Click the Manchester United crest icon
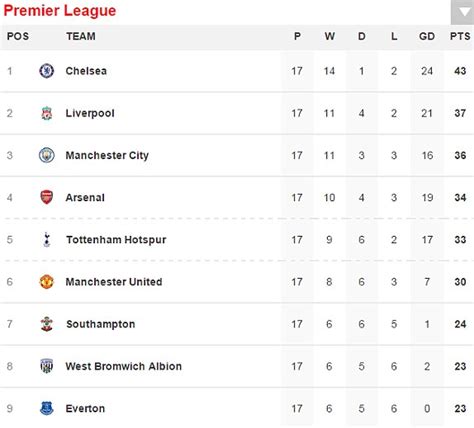 (47, 282)
